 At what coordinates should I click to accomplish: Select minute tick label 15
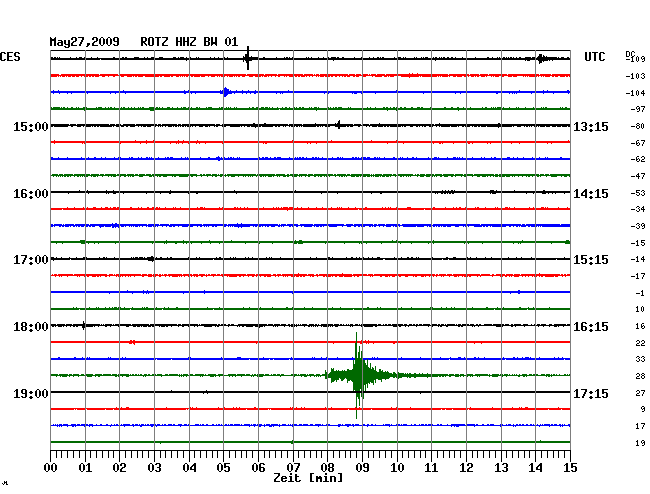[570, 468]
